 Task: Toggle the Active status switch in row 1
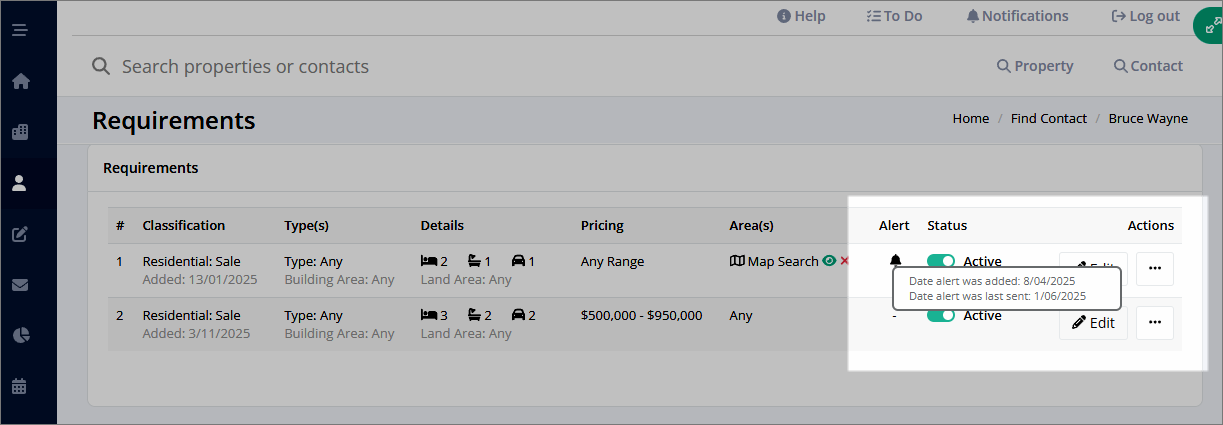[x=941, y=262]
